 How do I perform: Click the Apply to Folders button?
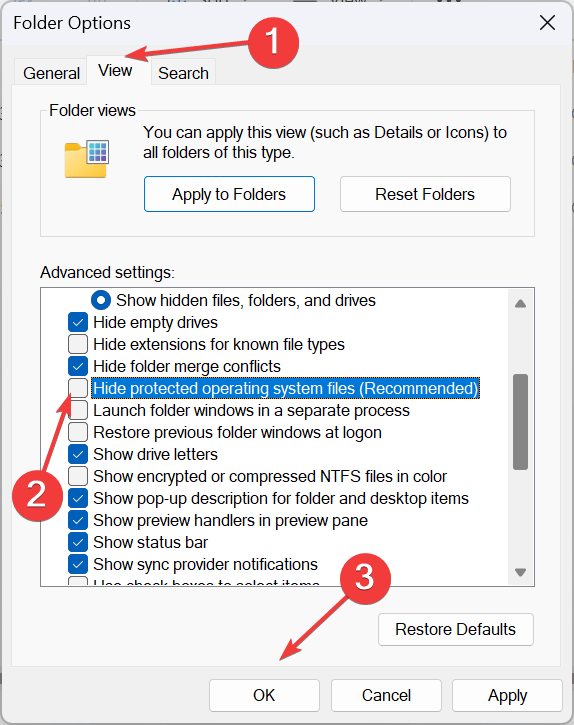pyautogui.click(x=229, y=194)
